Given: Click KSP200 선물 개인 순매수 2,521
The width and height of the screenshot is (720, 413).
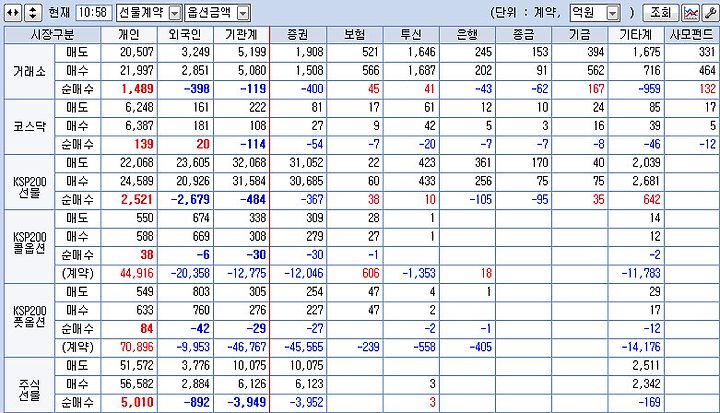Looking at the screenshot, I should click(x=137, y=200).
